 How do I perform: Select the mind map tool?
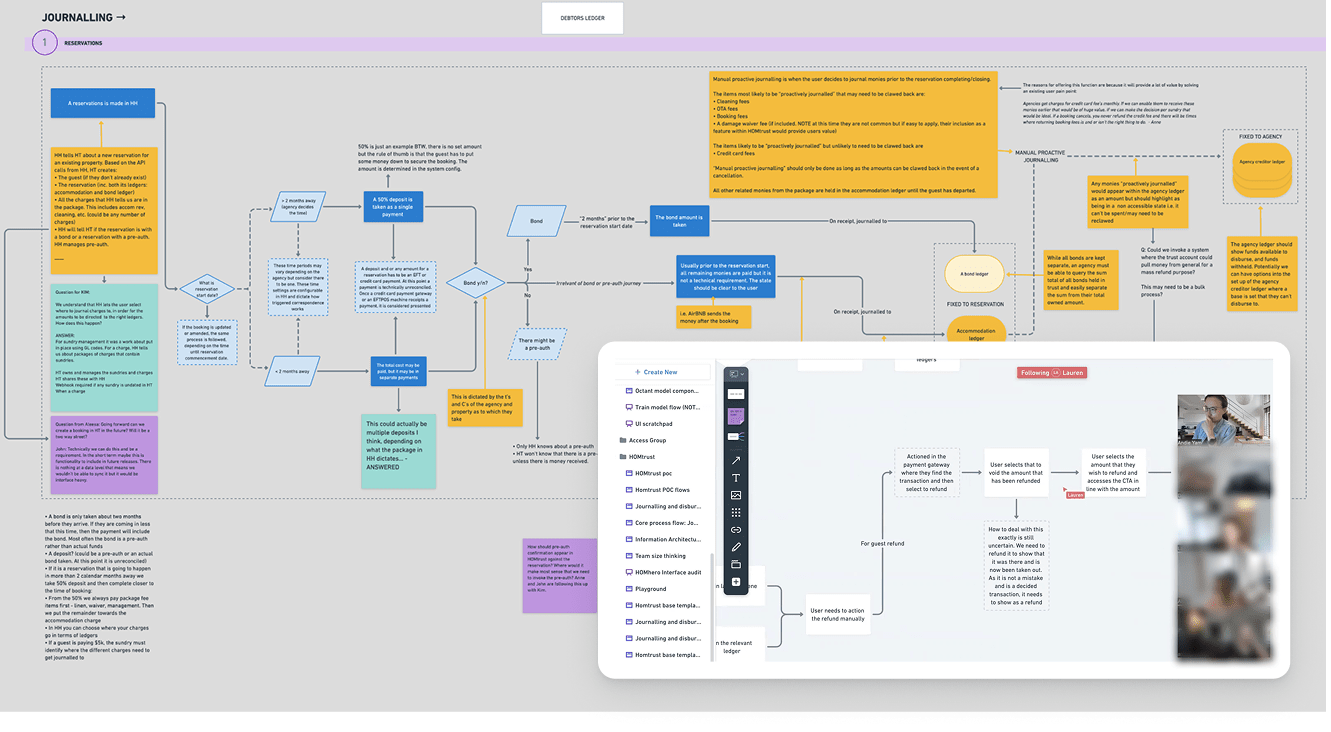point(735,436)
